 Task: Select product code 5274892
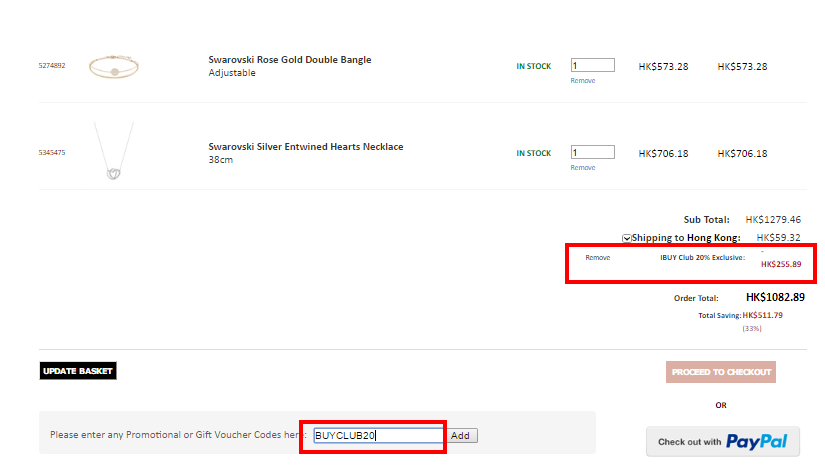pyautogui.click(x=52, y=66)
